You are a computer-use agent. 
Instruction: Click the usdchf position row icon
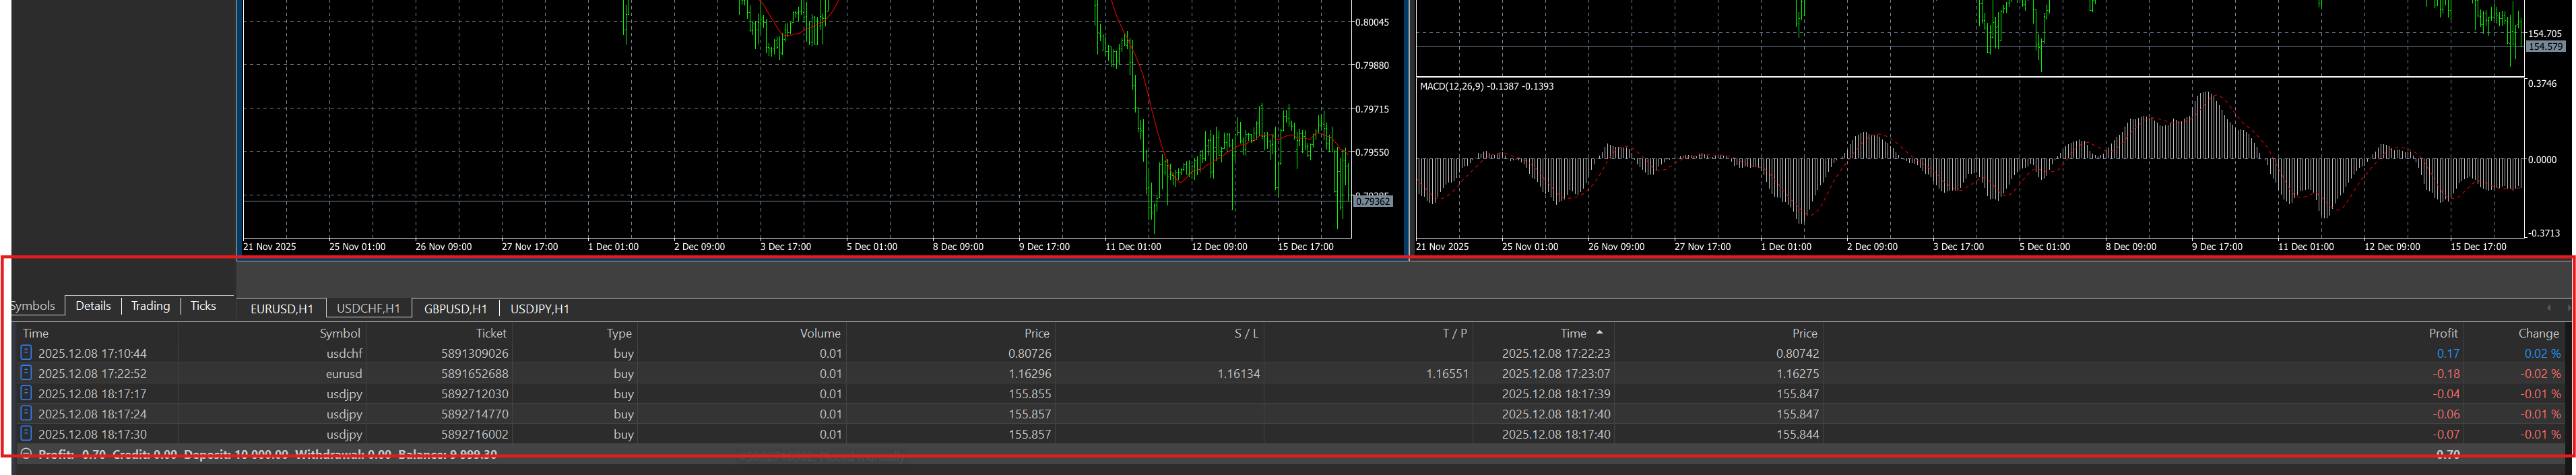26,353
